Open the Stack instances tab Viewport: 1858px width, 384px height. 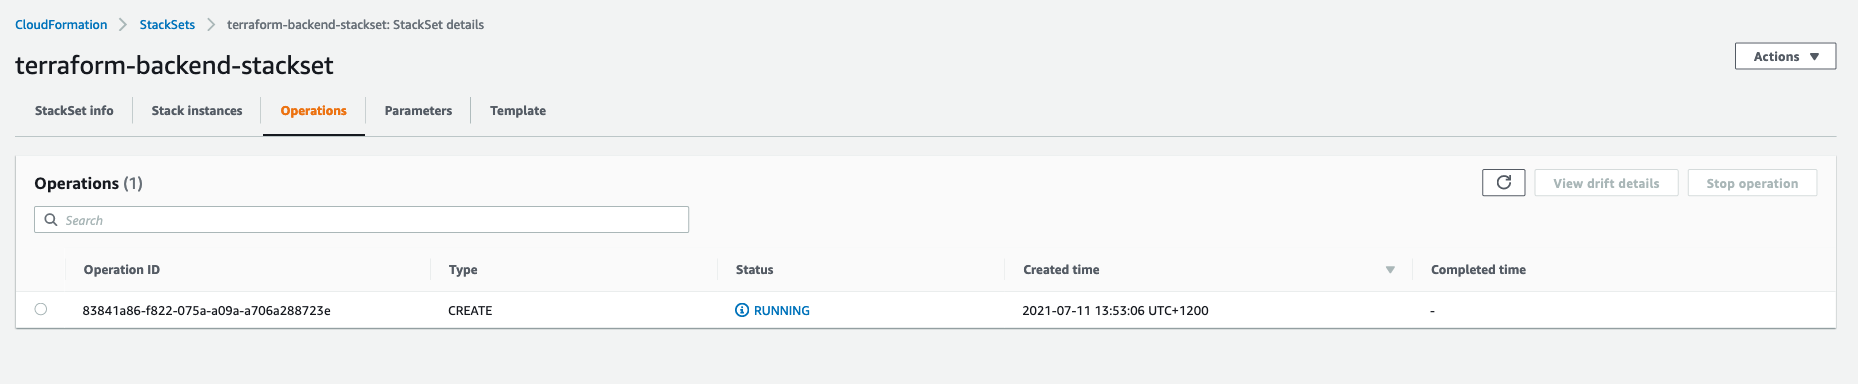(197, 111)
